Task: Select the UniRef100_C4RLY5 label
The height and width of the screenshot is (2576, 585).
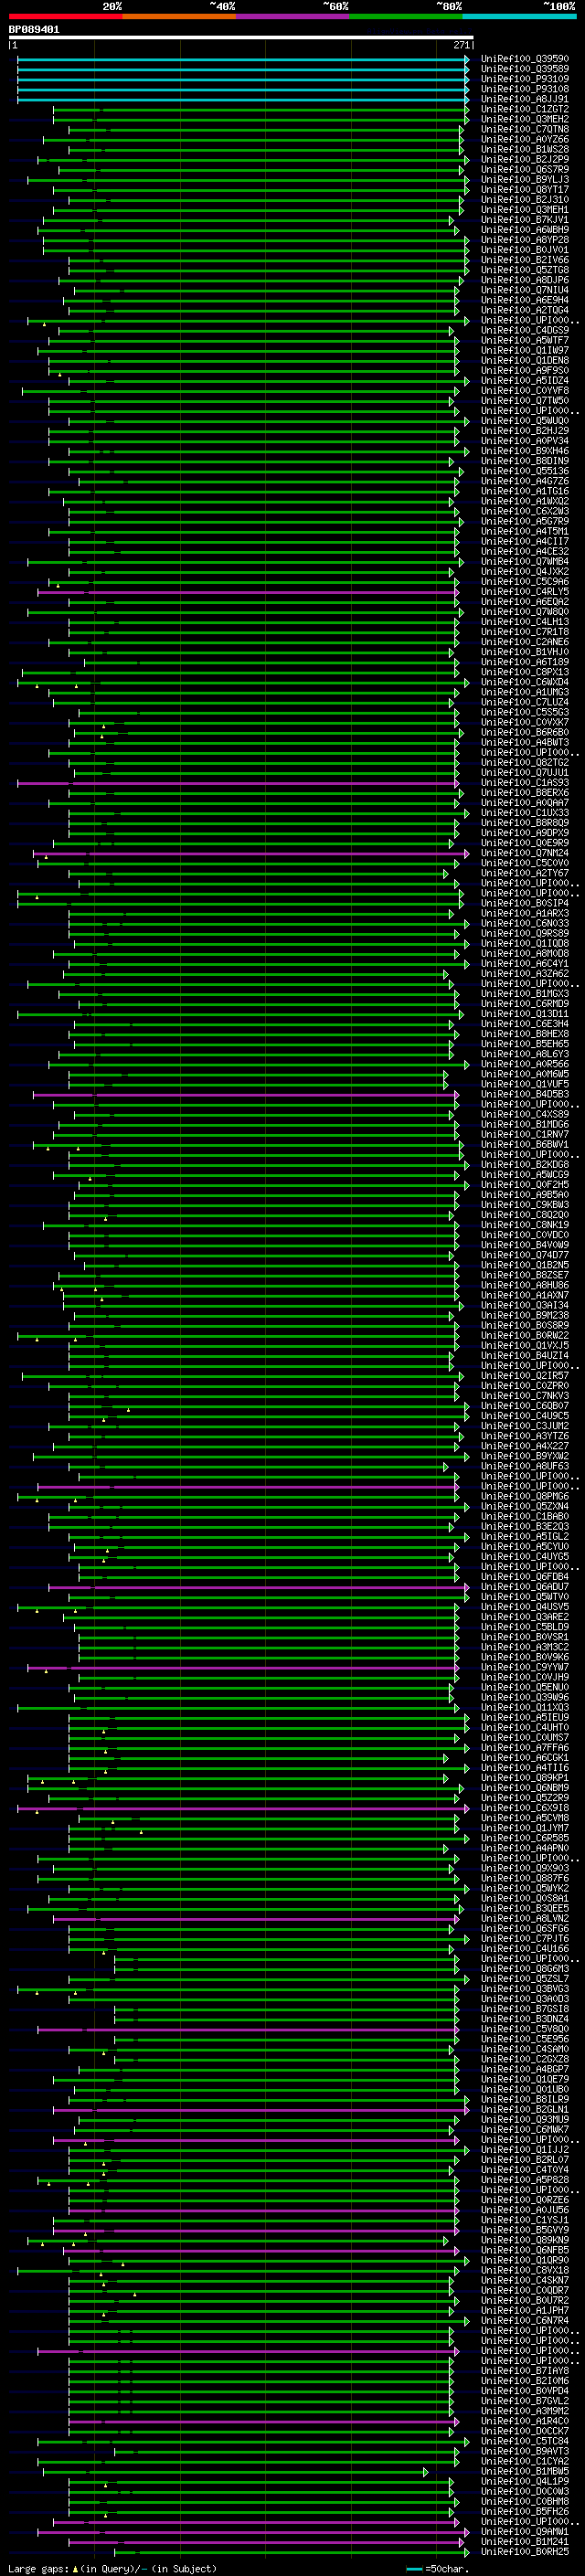Action: (x=524, y=592)
